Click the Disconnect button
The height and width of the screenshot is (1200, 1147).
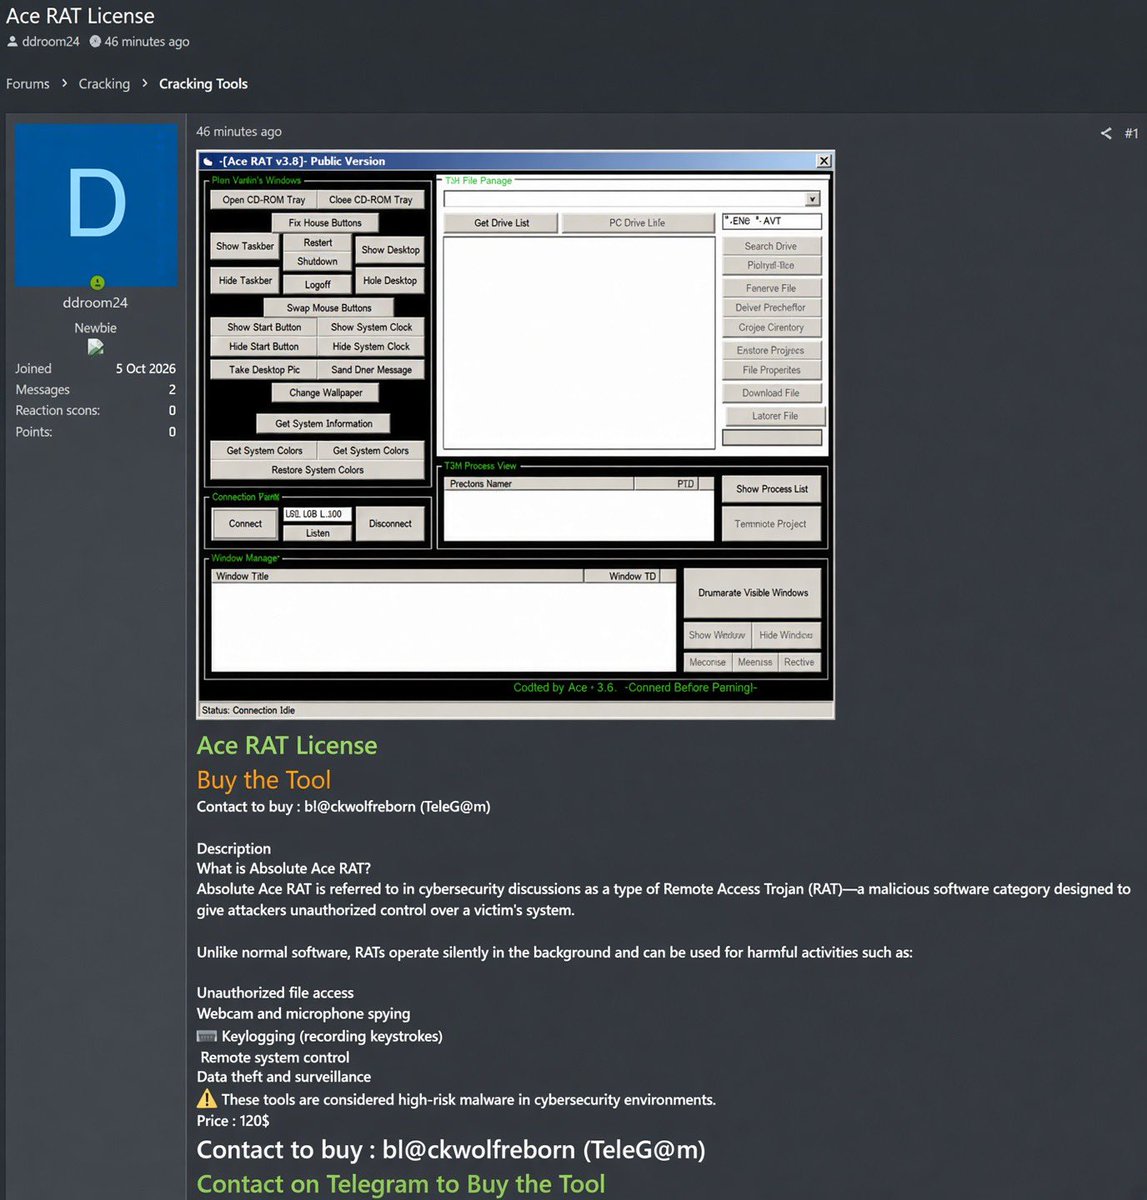coord(390,524)
